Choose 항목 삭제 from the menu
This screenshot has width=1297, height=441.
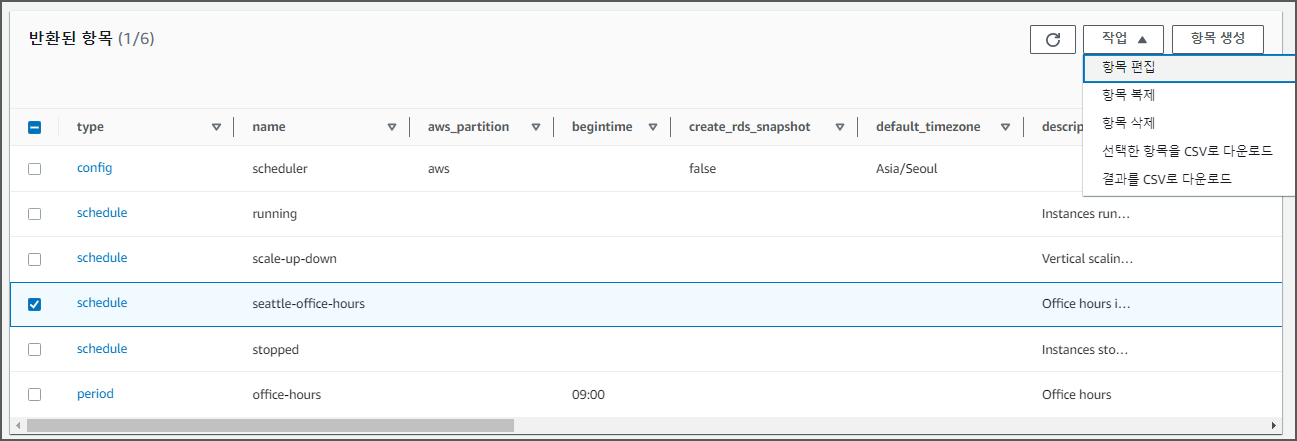(1189, 123)
